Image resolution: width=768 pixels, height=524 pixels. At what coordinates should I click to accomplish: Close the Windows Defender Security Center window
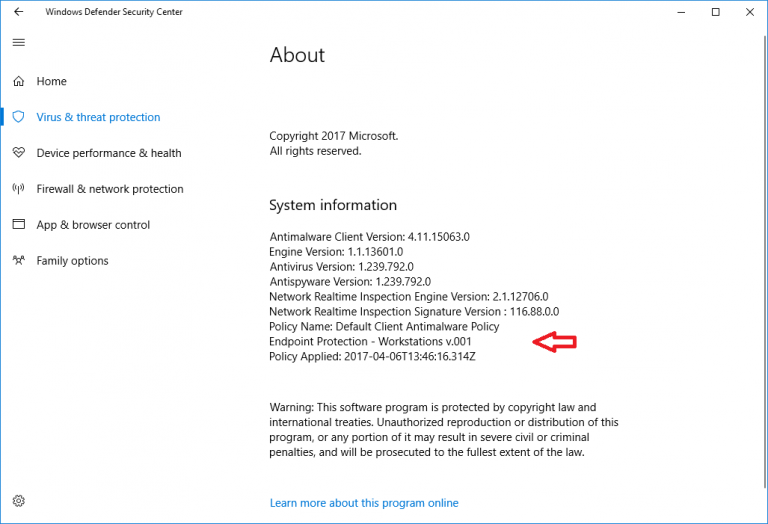(749, 12)
